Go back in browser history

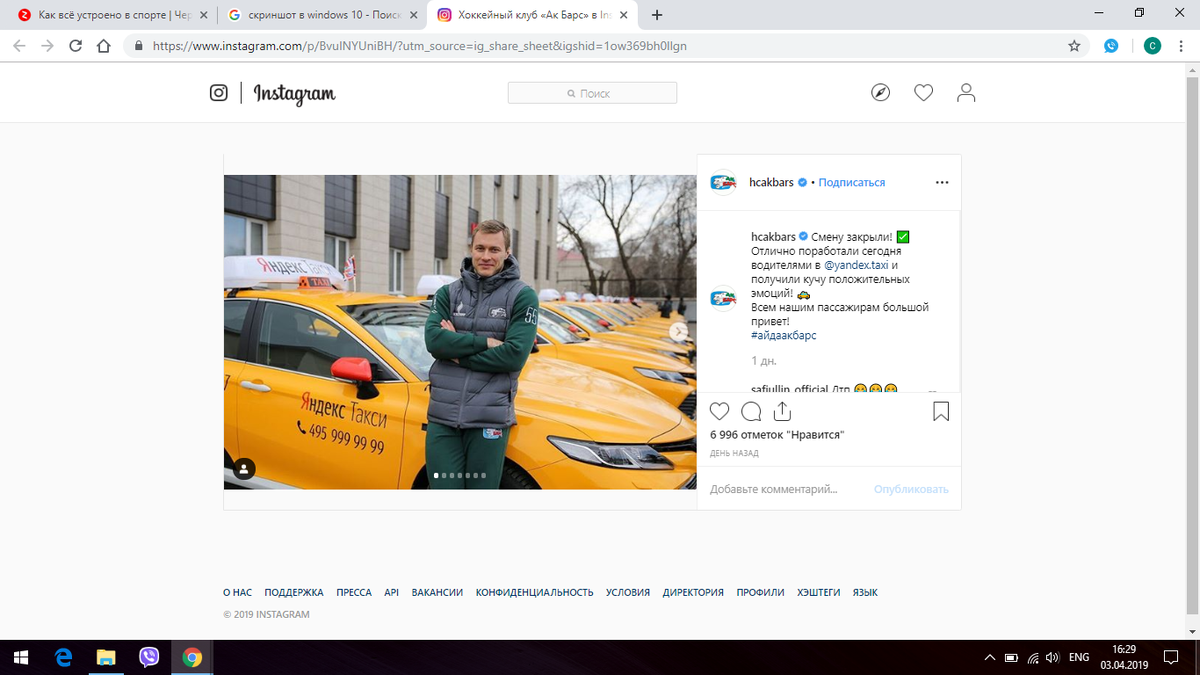tap(20, 46)
